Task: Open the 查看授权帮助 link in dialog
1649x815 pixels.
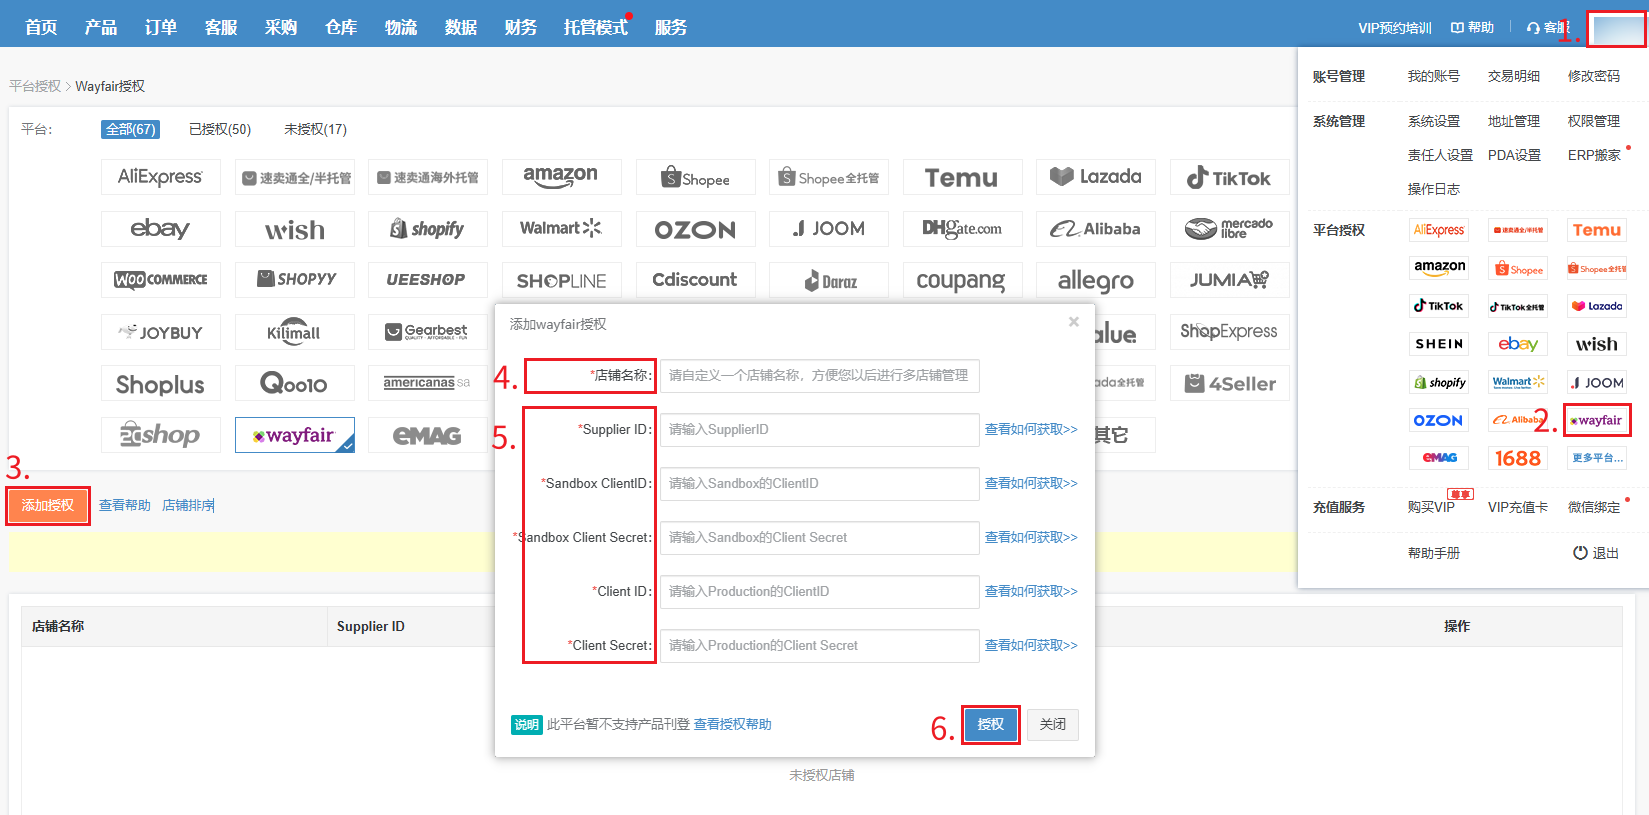Action: coord(733,724)
